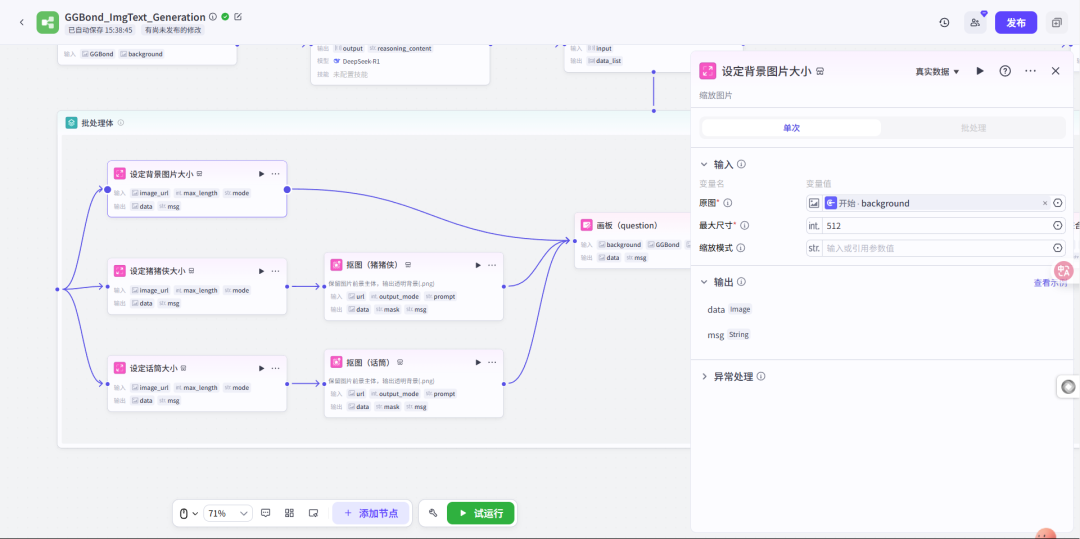Open variable picker for 缩放模式 field
The height and width of the screenshot is (539, 1080).
(x=1058, y=248)
